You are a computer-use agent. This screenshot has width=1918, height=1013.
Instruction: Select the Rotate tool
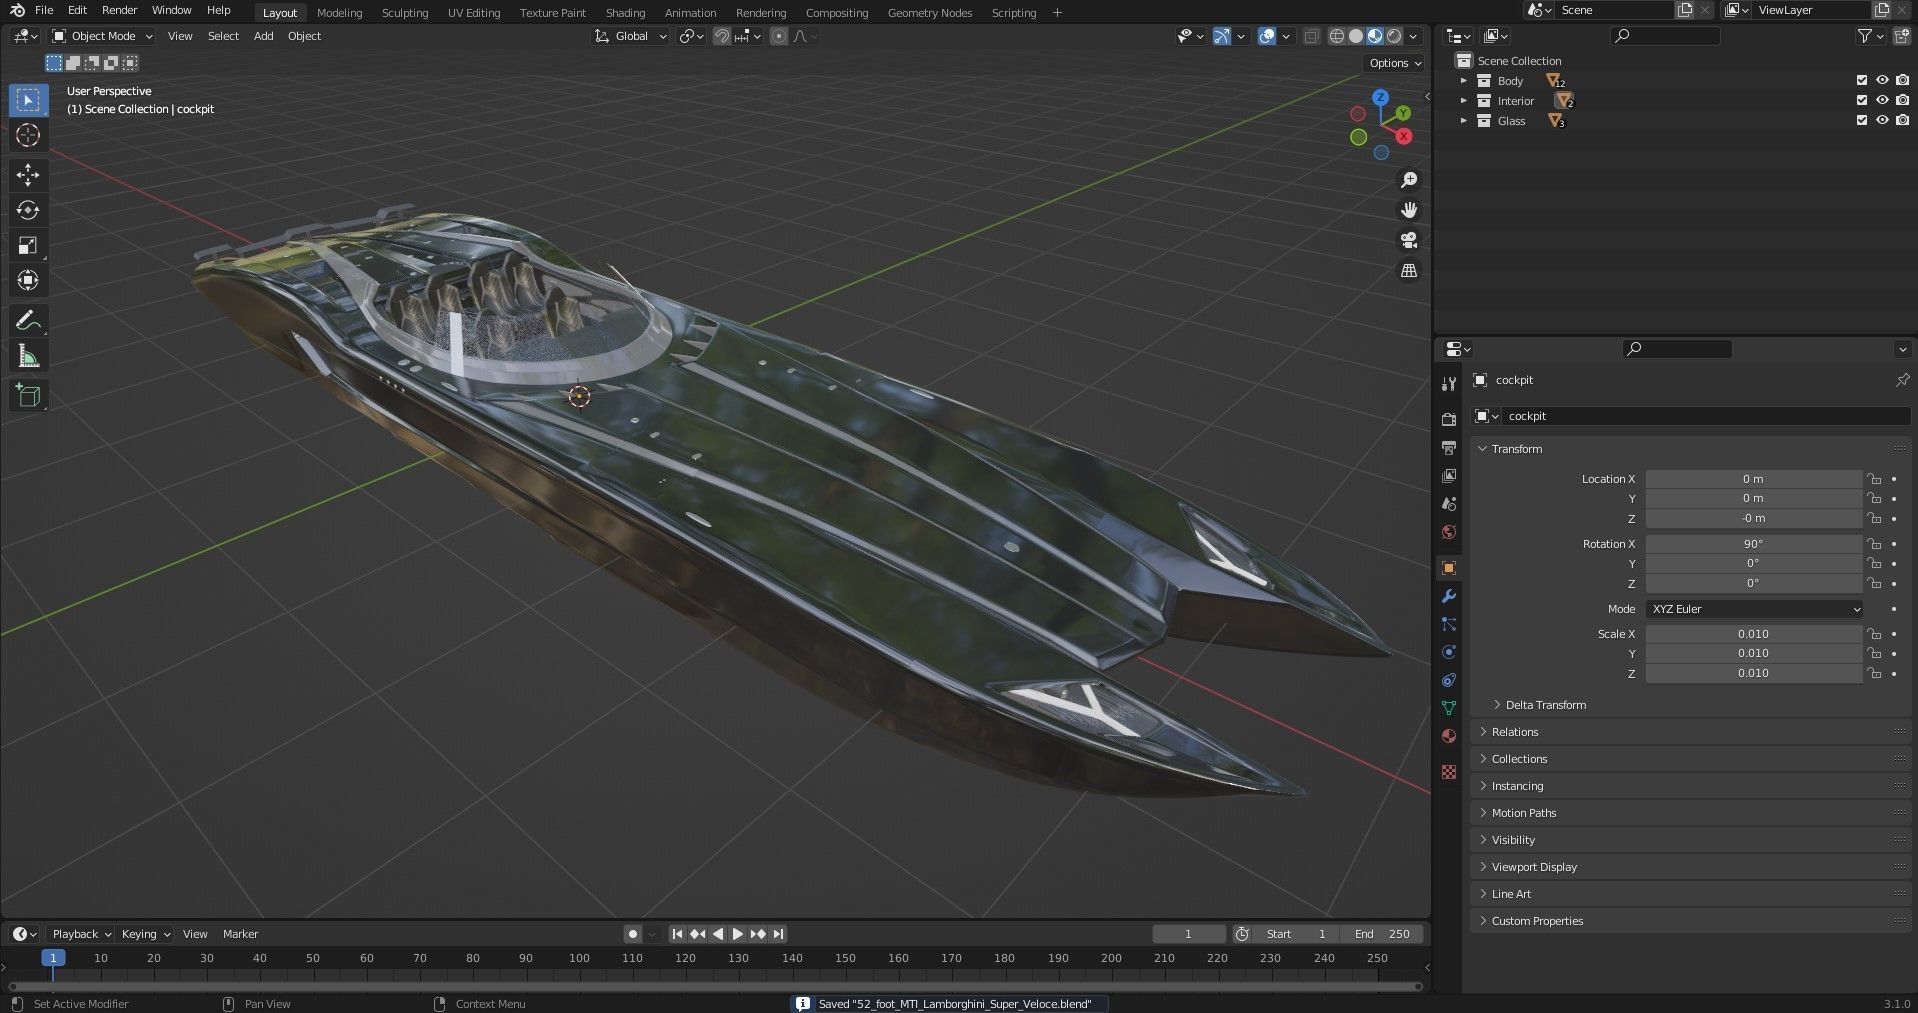pos(28,210)
